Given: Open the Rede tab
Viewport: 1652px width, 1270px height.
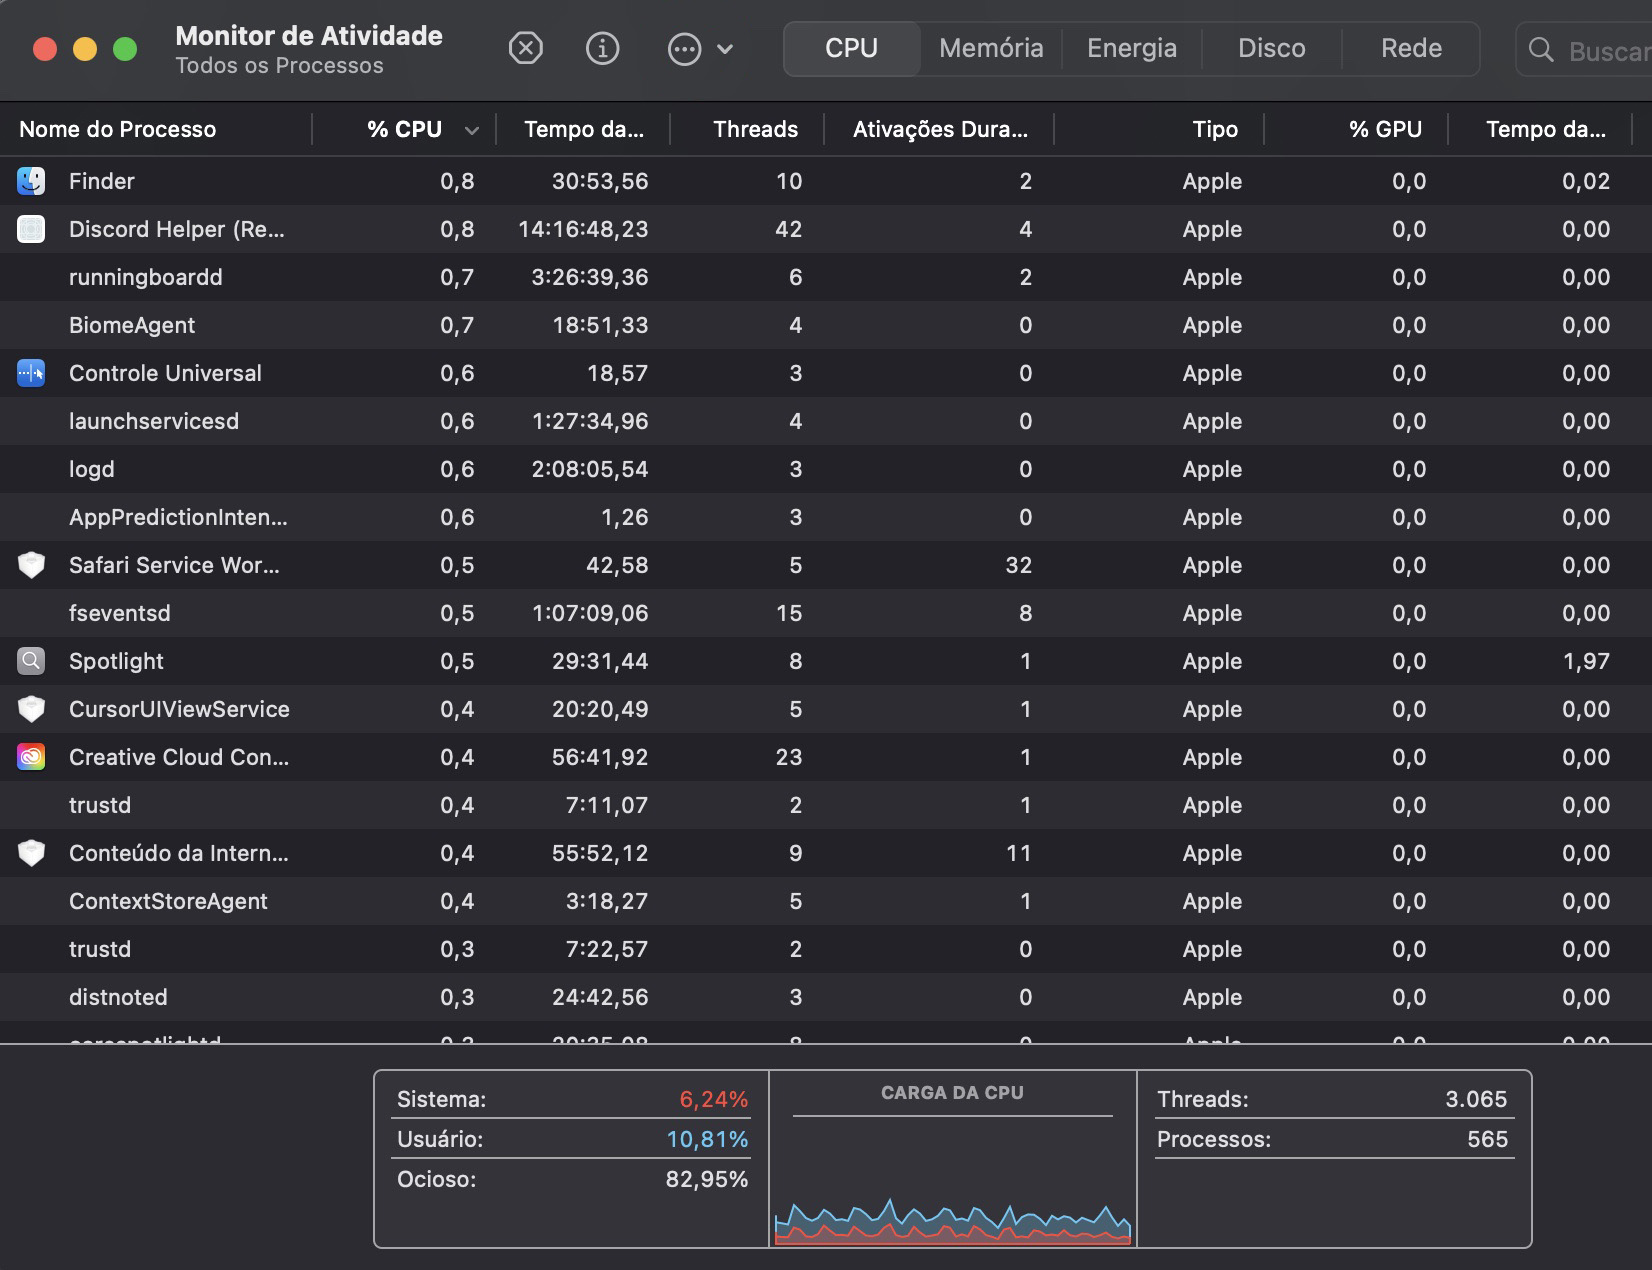Looking at the screenshot, I should pyautogui.click(x=1410, y=48).
